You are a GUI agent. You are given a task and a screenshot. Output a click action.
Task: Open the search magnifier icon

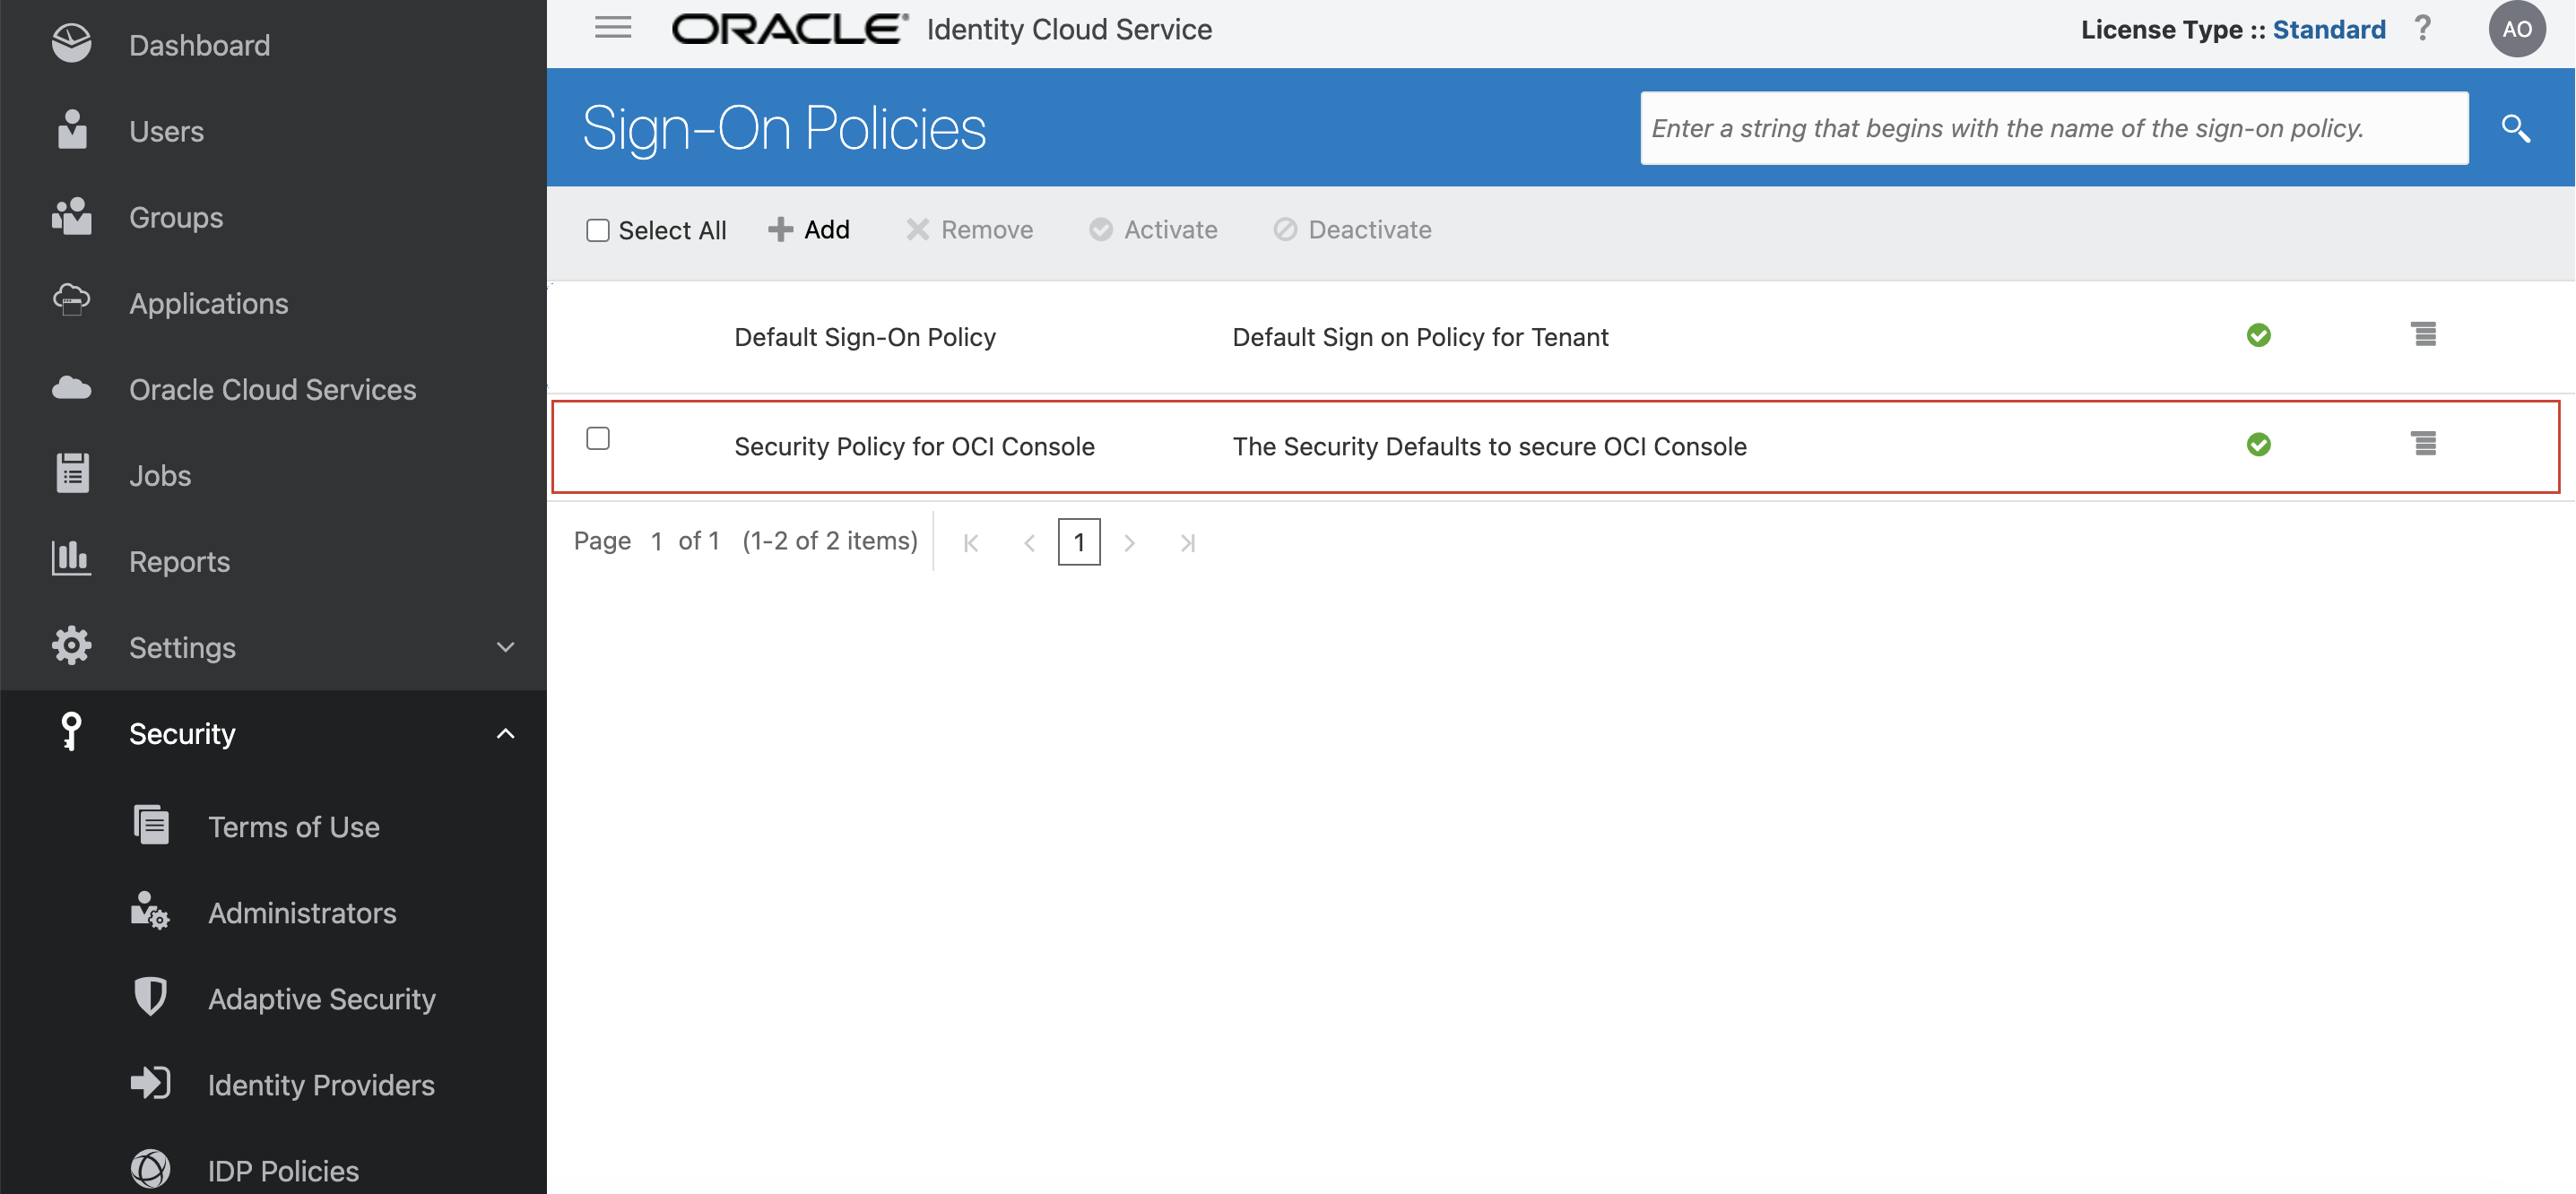pyautogui.click(x=2516, y=128)
